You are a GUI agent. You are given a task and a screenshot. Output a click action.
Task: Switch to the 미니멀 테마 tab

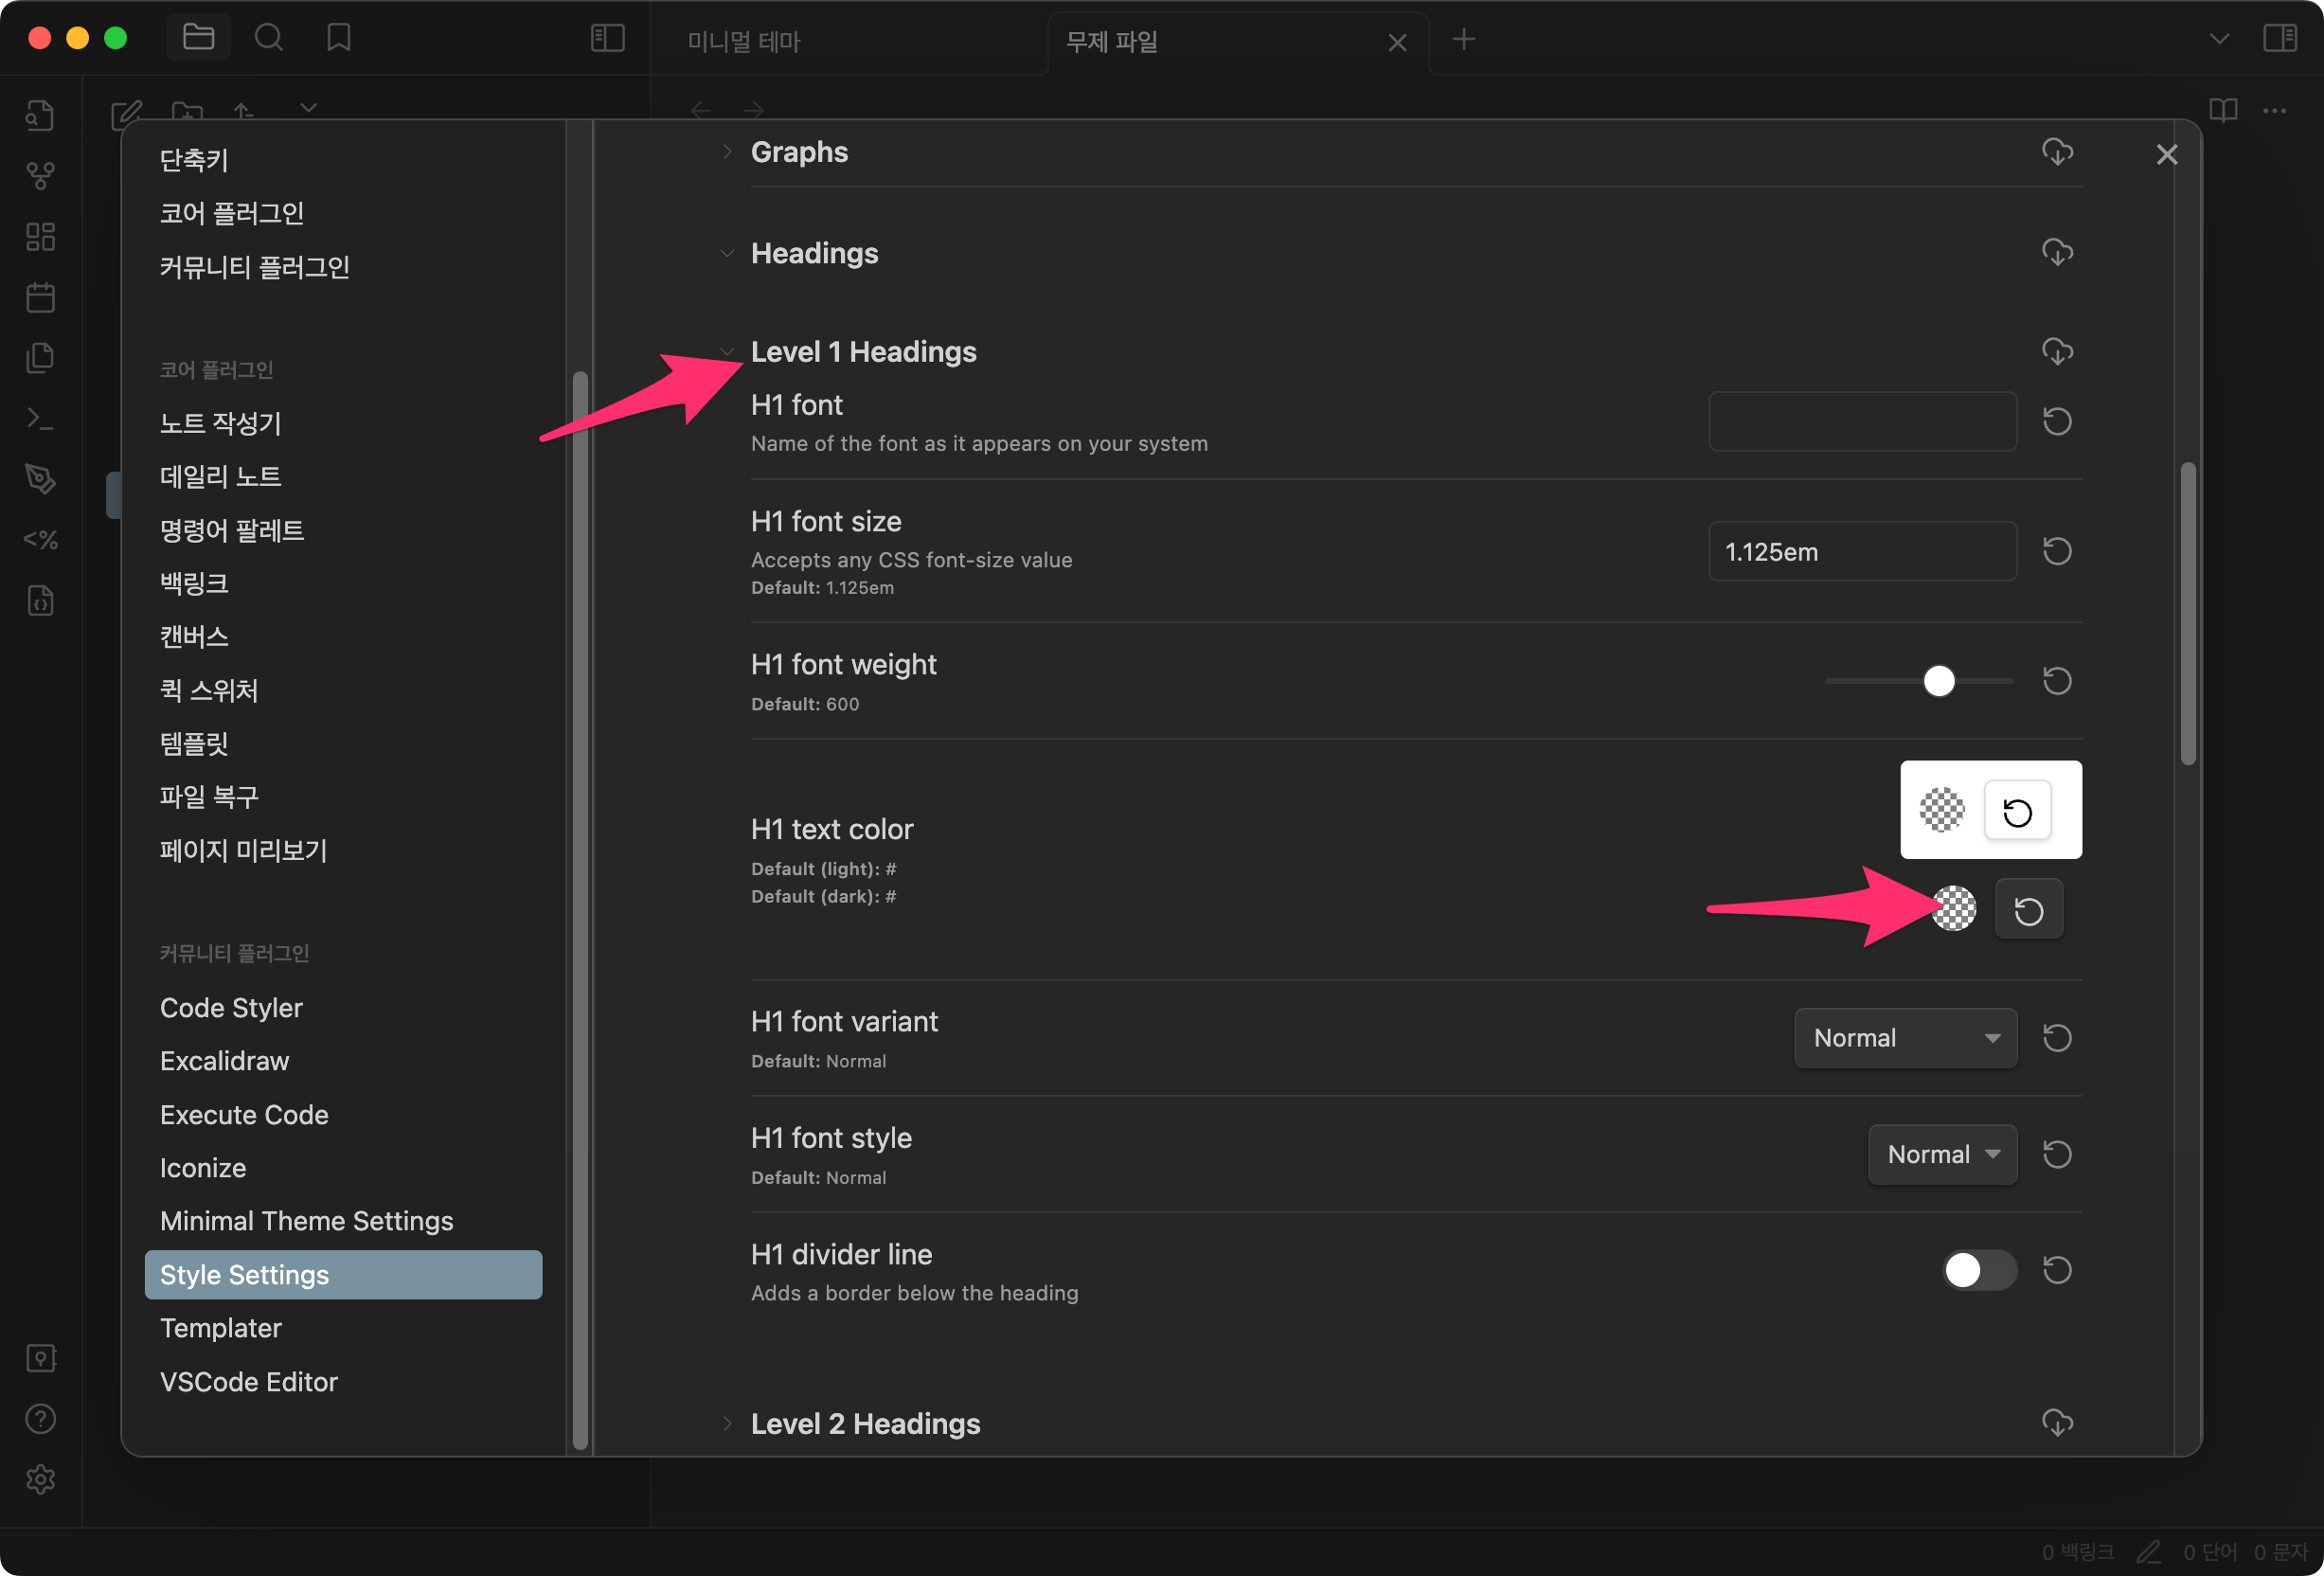[744, 41]
